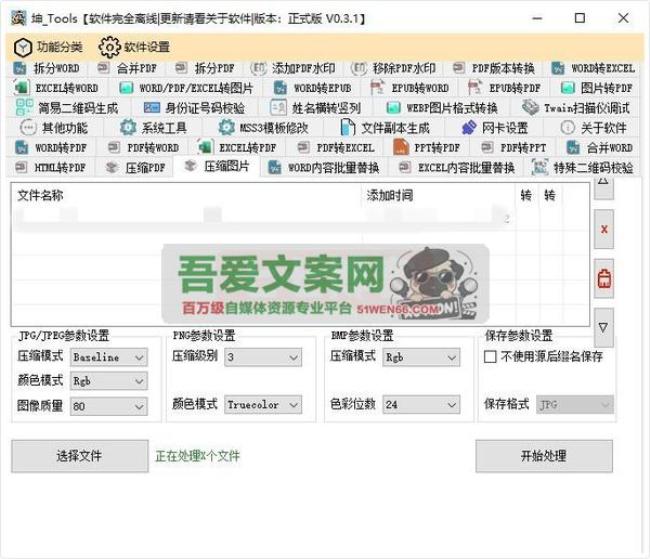
Task: Switch to the PDF转EXCEL tab
Action: pyautogui.click(x=336, y=148)
